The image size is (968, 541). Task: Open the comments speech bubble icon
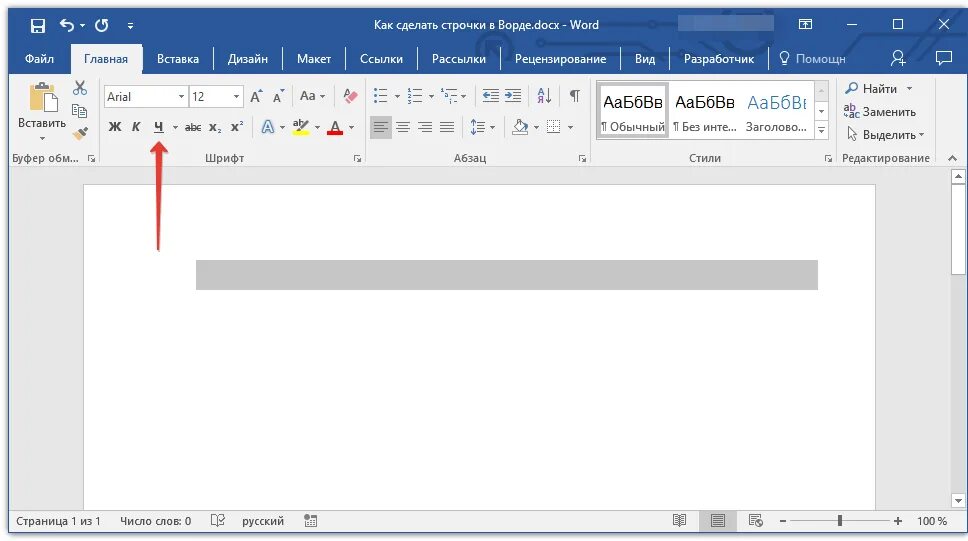(x=943, y=58)
